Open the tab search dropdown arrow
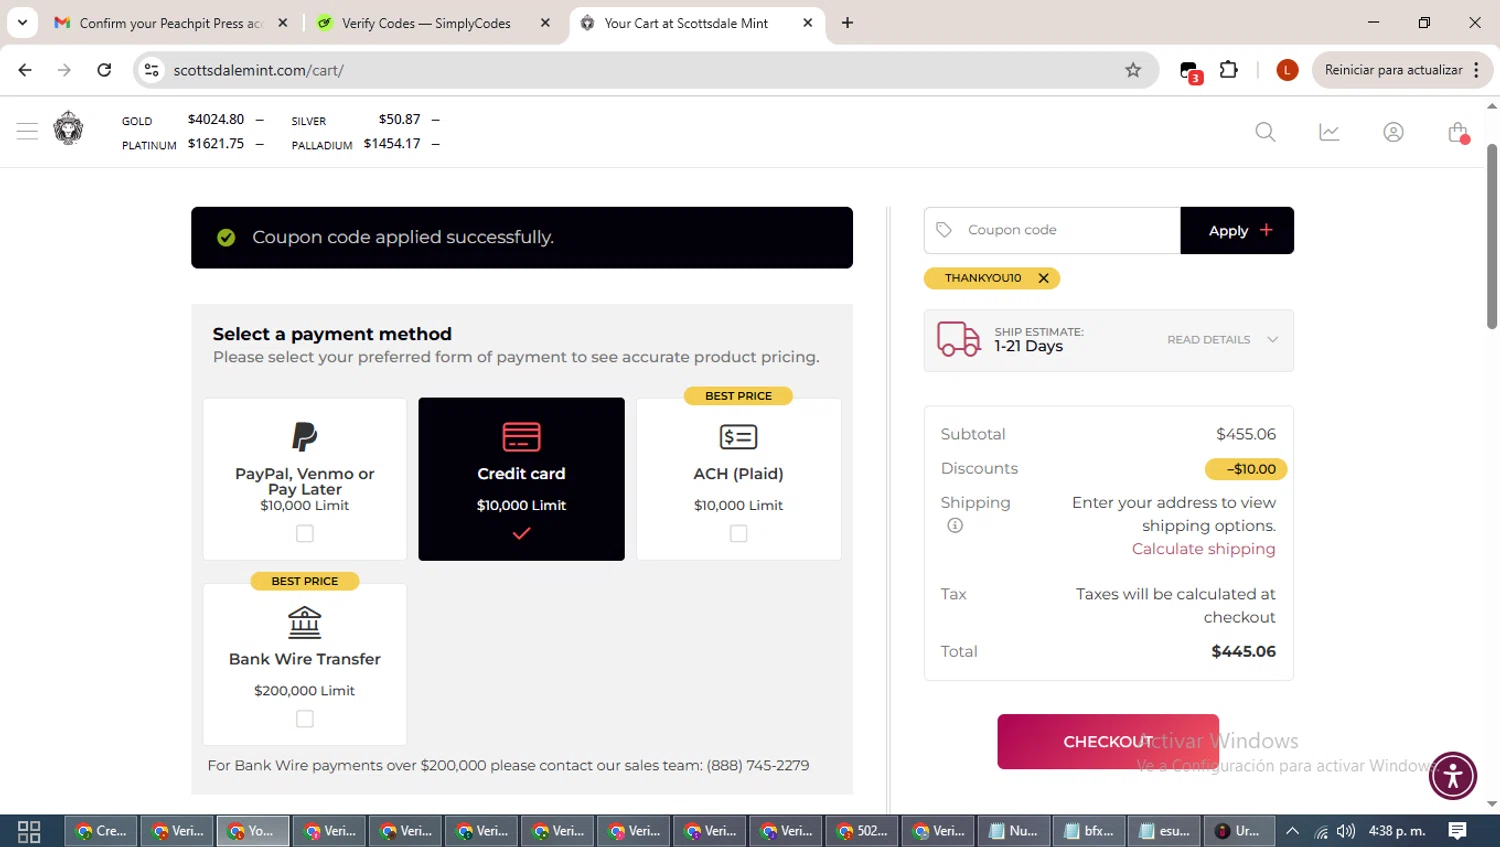 [x=22, y=22]
